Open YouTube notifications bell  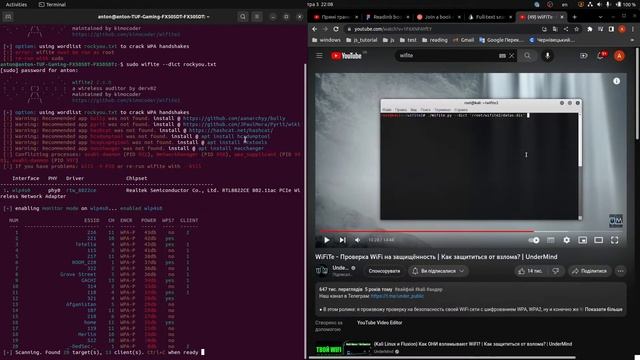pos(601,56)
